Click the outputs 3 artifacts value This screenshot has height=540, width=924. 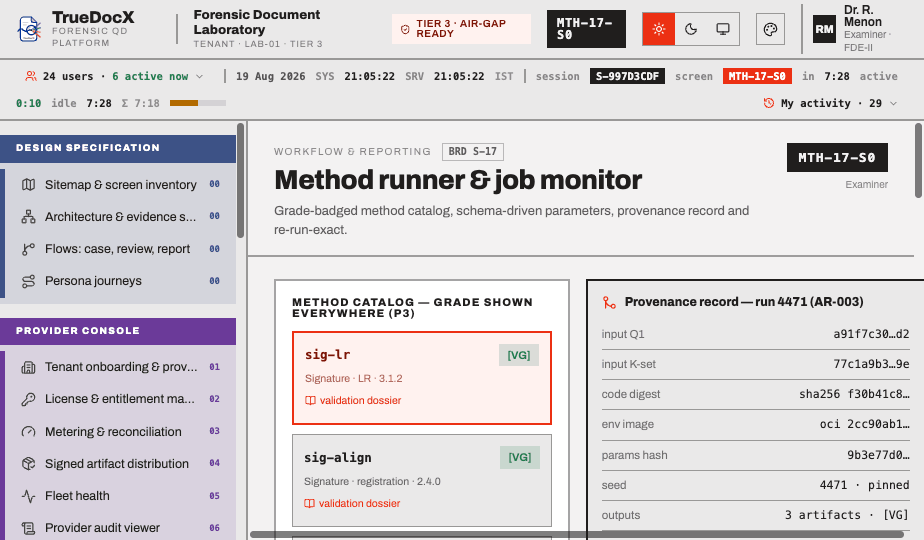click(847, 515)
